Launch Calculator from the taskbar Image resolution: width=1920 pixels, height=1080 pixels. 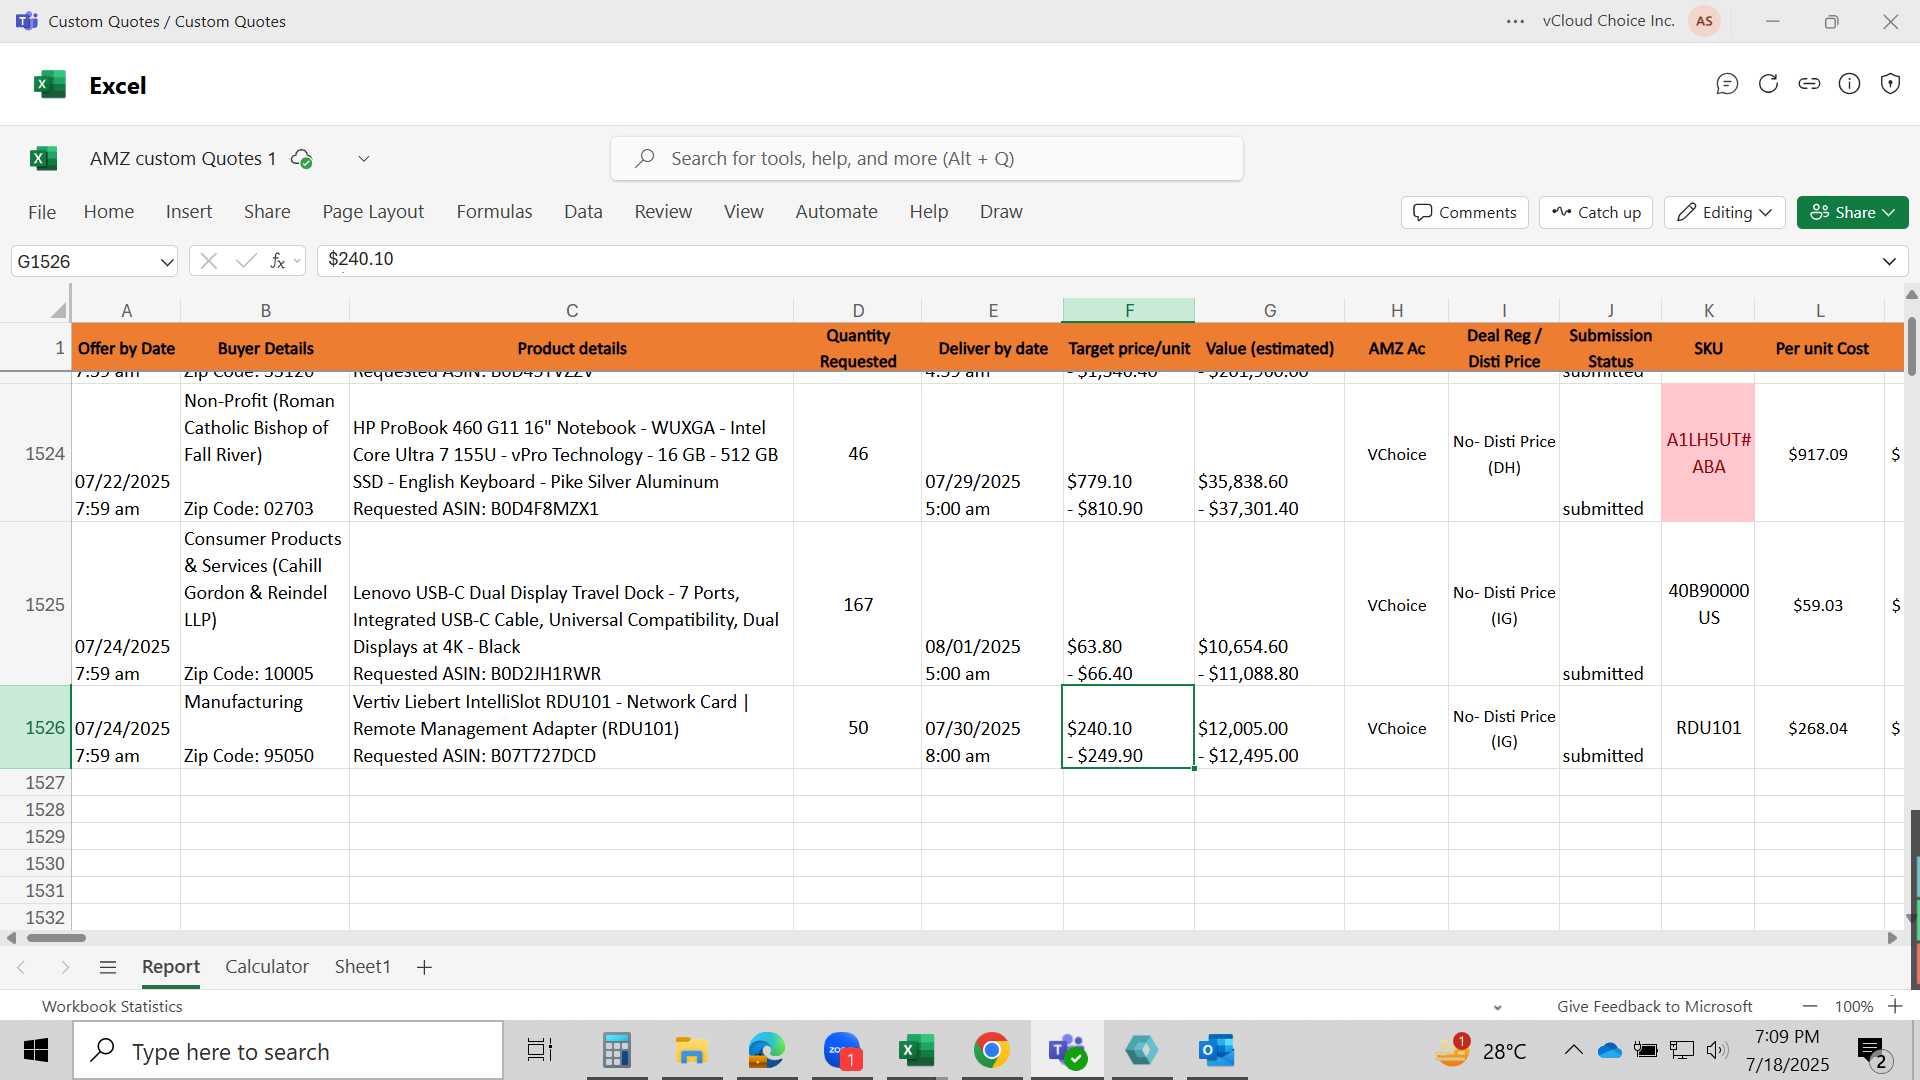616,1051
